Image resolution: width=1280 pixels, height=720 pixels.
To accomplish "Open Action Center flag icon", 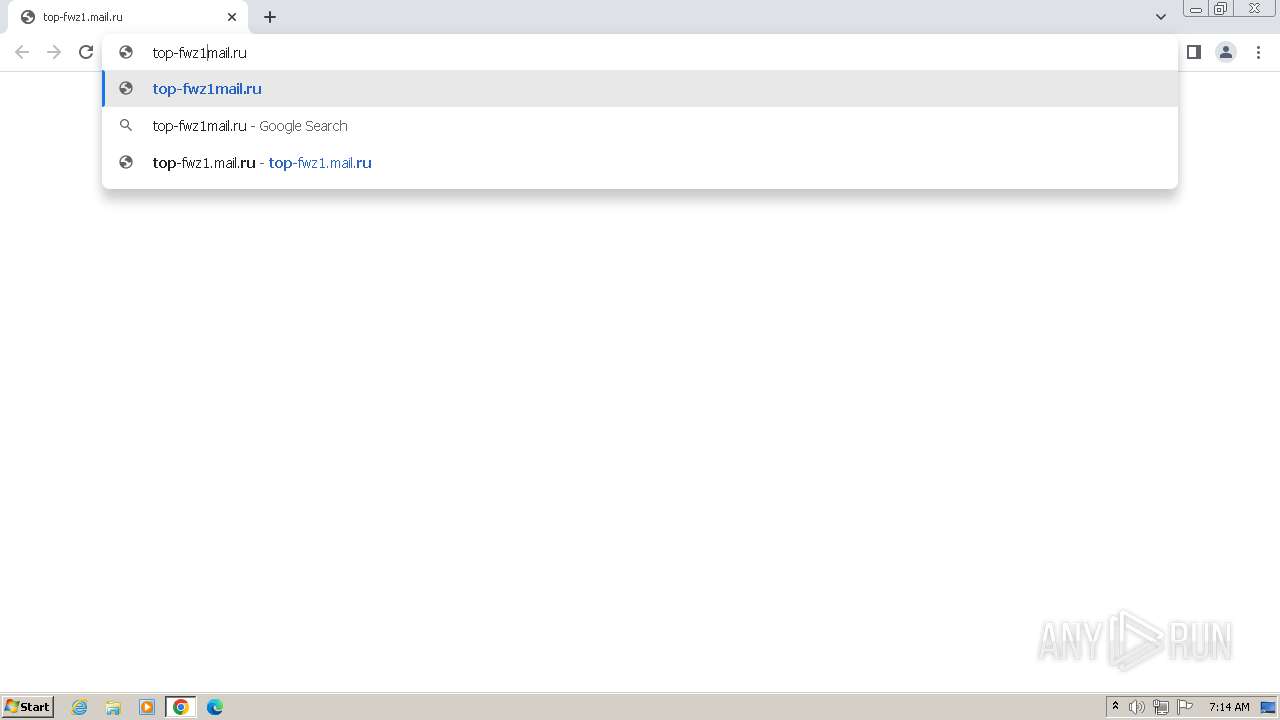I will (1185, 707).
